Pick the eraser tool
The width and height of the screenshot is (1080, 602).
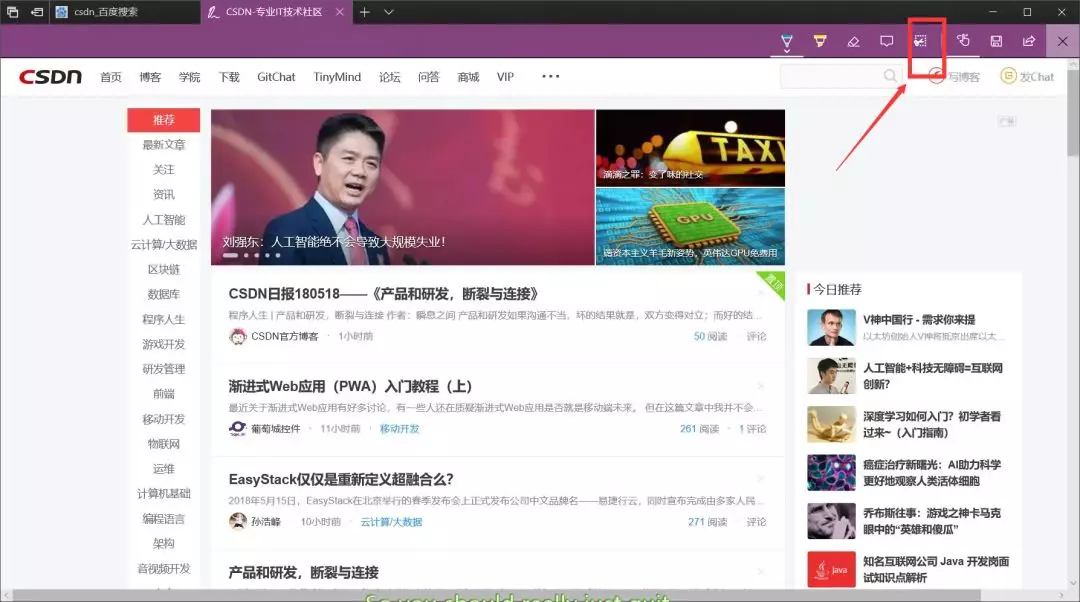[x=853, y=41]
